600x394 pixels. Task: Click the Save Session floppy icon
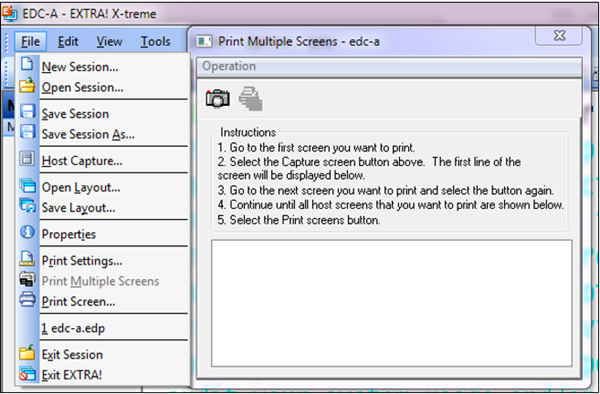click(28, 112)
